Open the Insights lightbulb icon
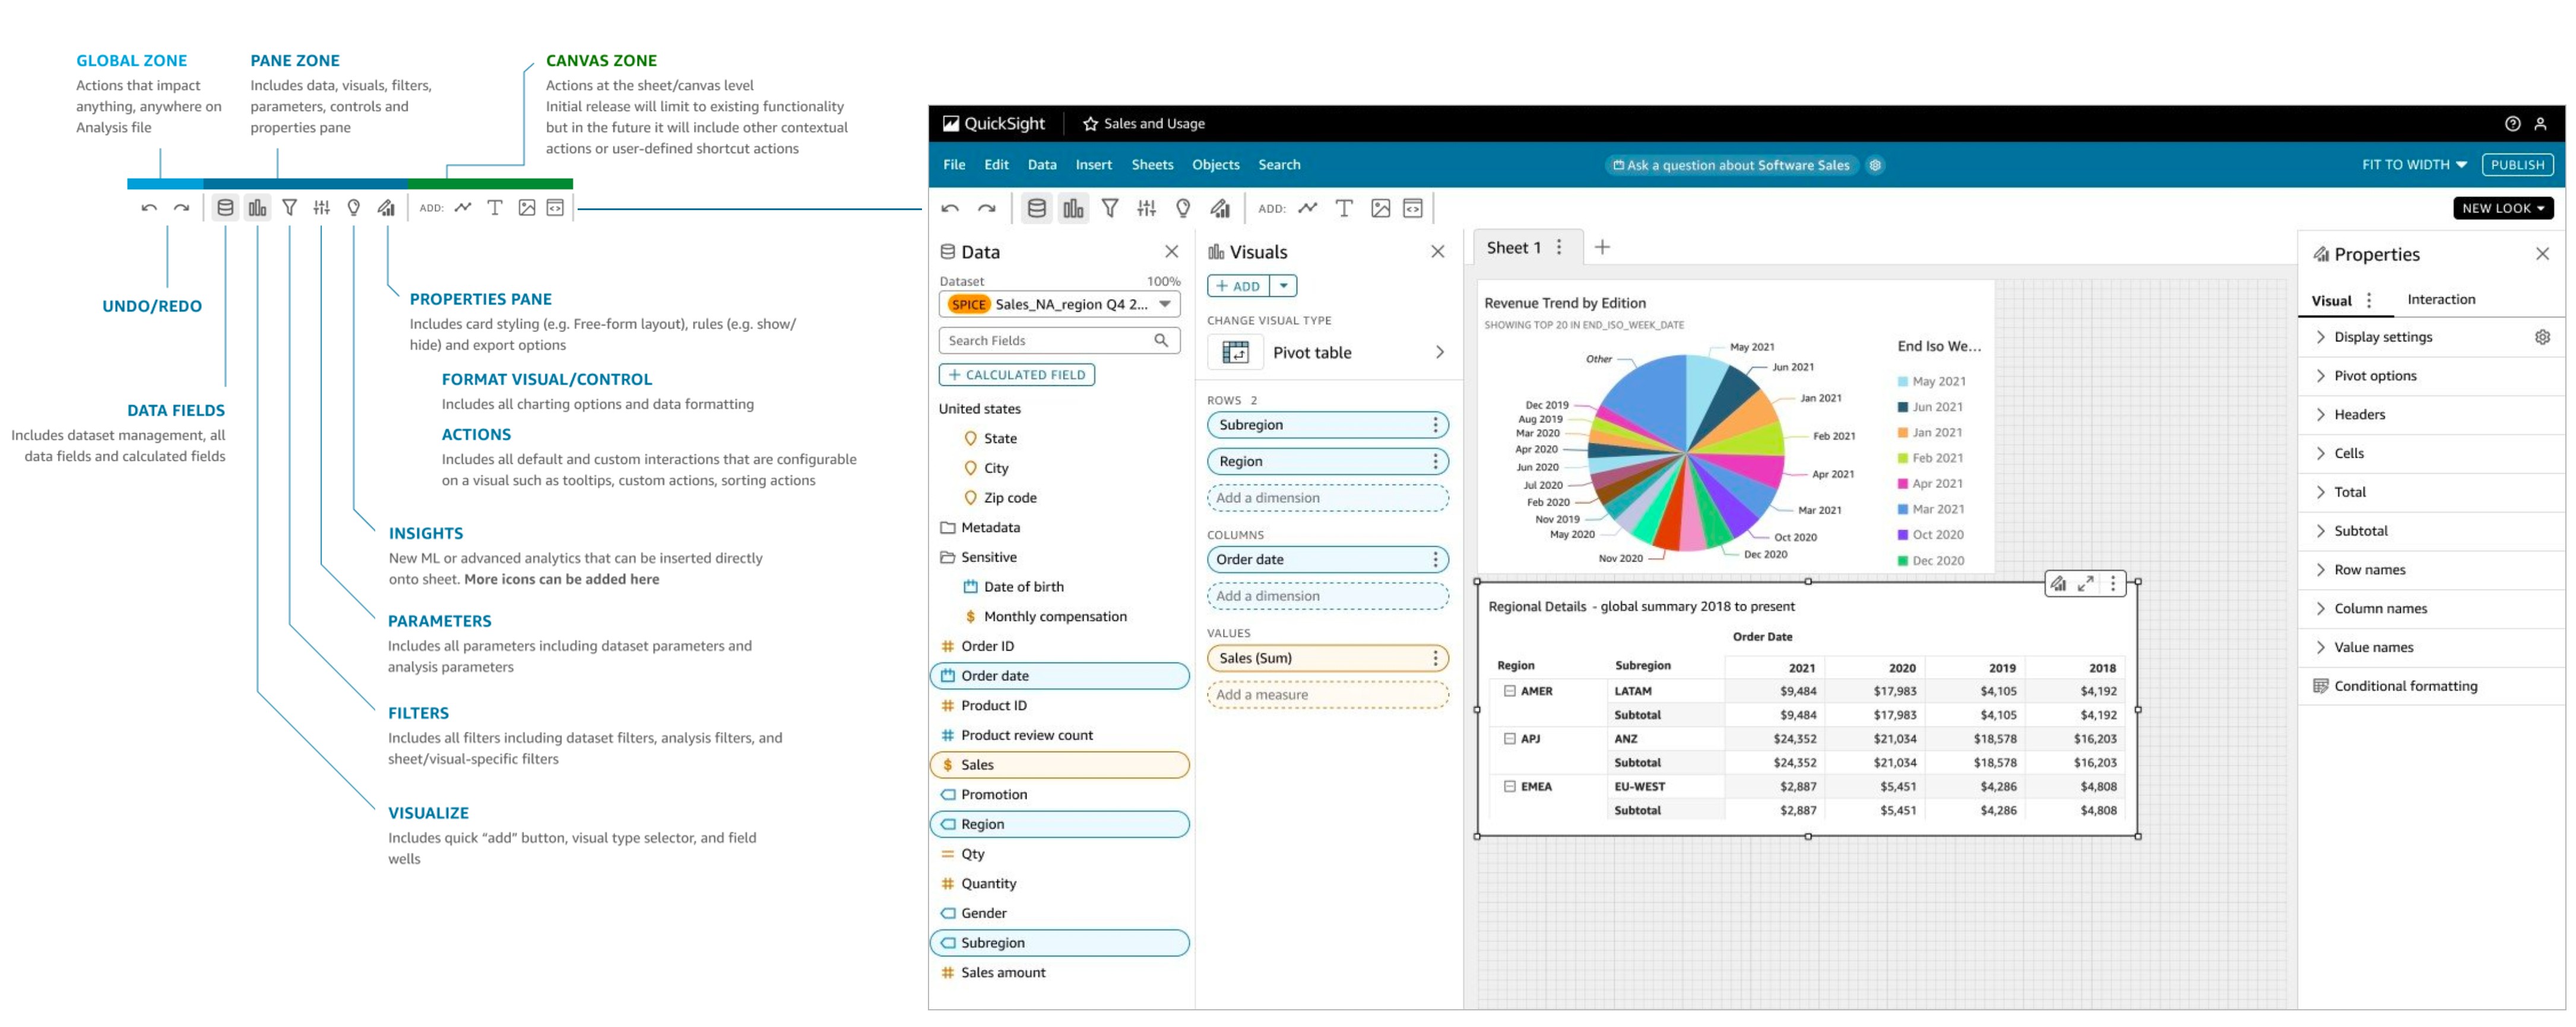 point(1183,208)
